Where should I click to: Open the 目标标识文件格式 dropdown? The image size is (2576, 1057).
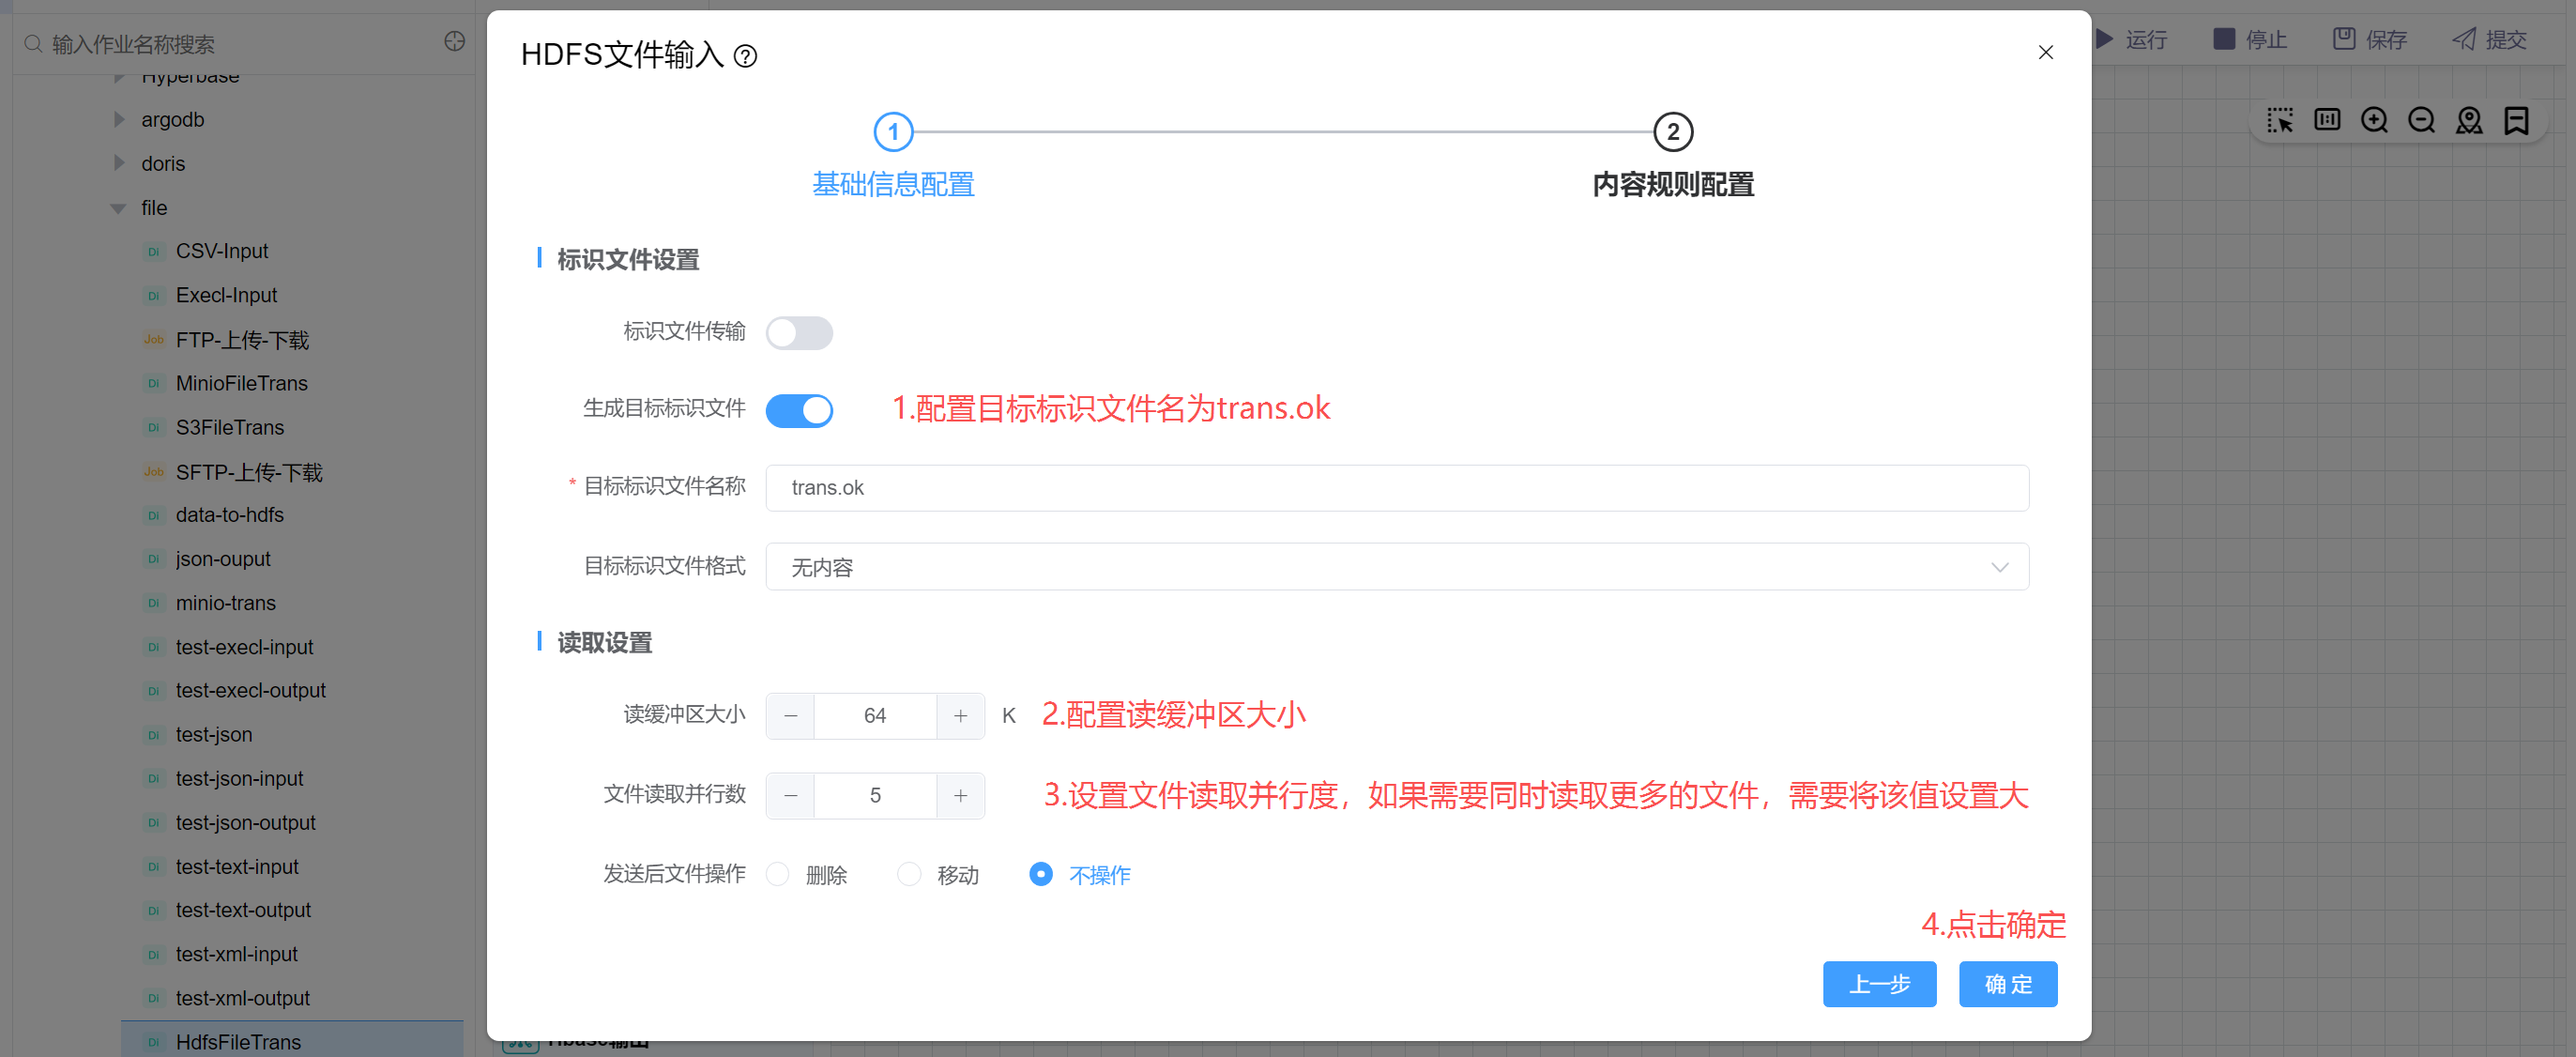pyautogui.click(x=1396, y=567)
